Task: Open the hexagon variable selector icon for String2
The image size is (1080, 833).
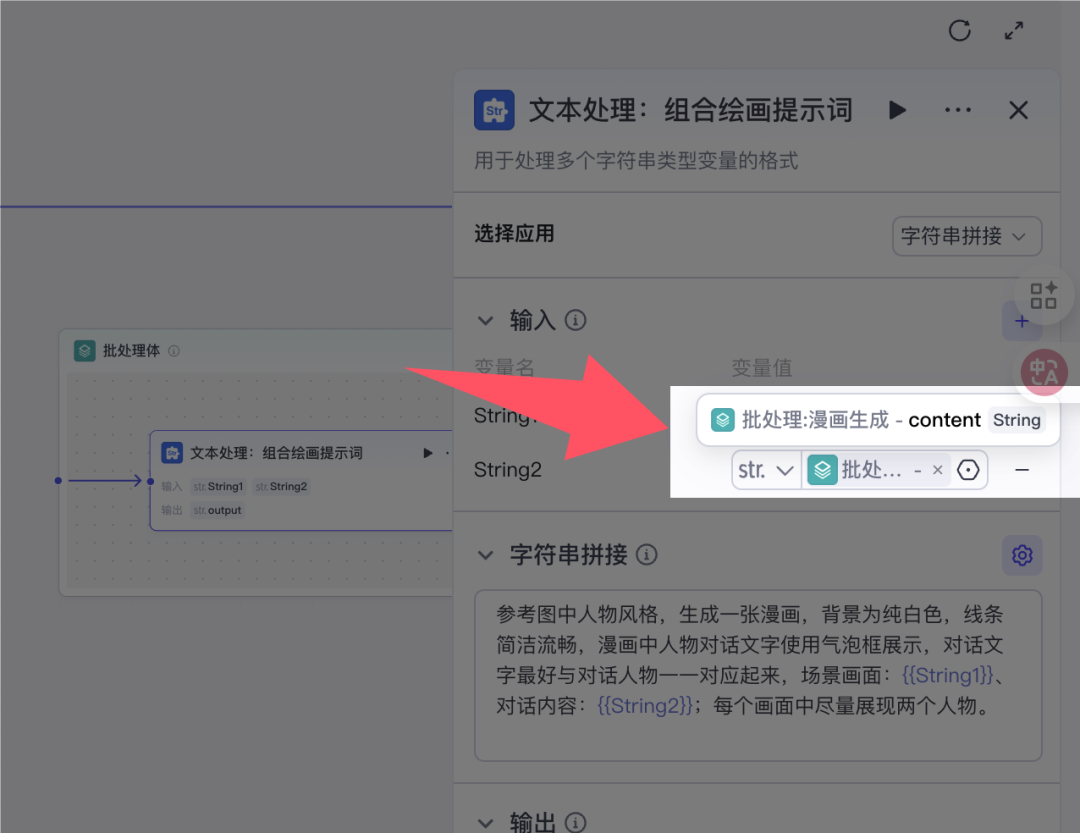Action: click(968, 470)
